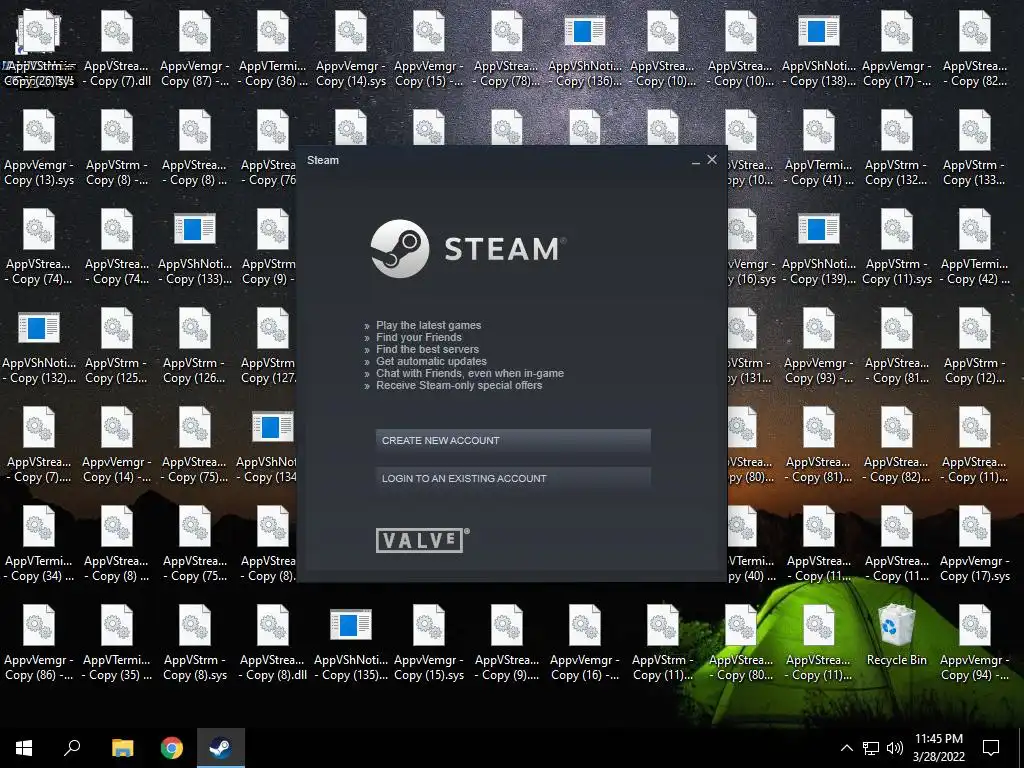This screenshot has height=768, width=1024.
Task: Click 'Receive Steam-only special offers' text
Action: (x=459, y=385)
